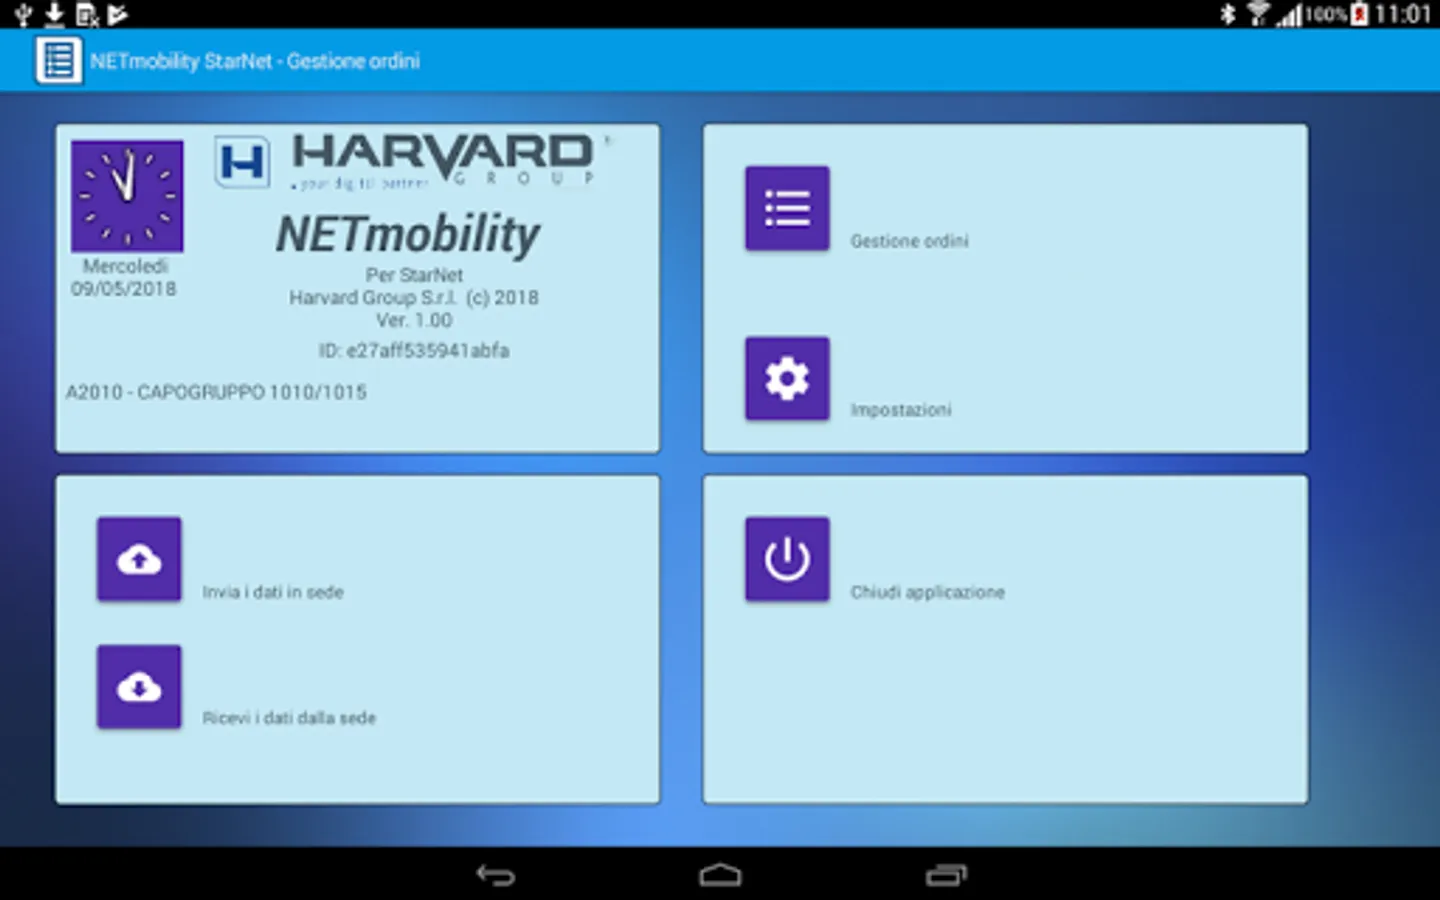This screenshot has height=900, width=1440.
Task: Tap the power icon to close app
Action: pos(787,559)
